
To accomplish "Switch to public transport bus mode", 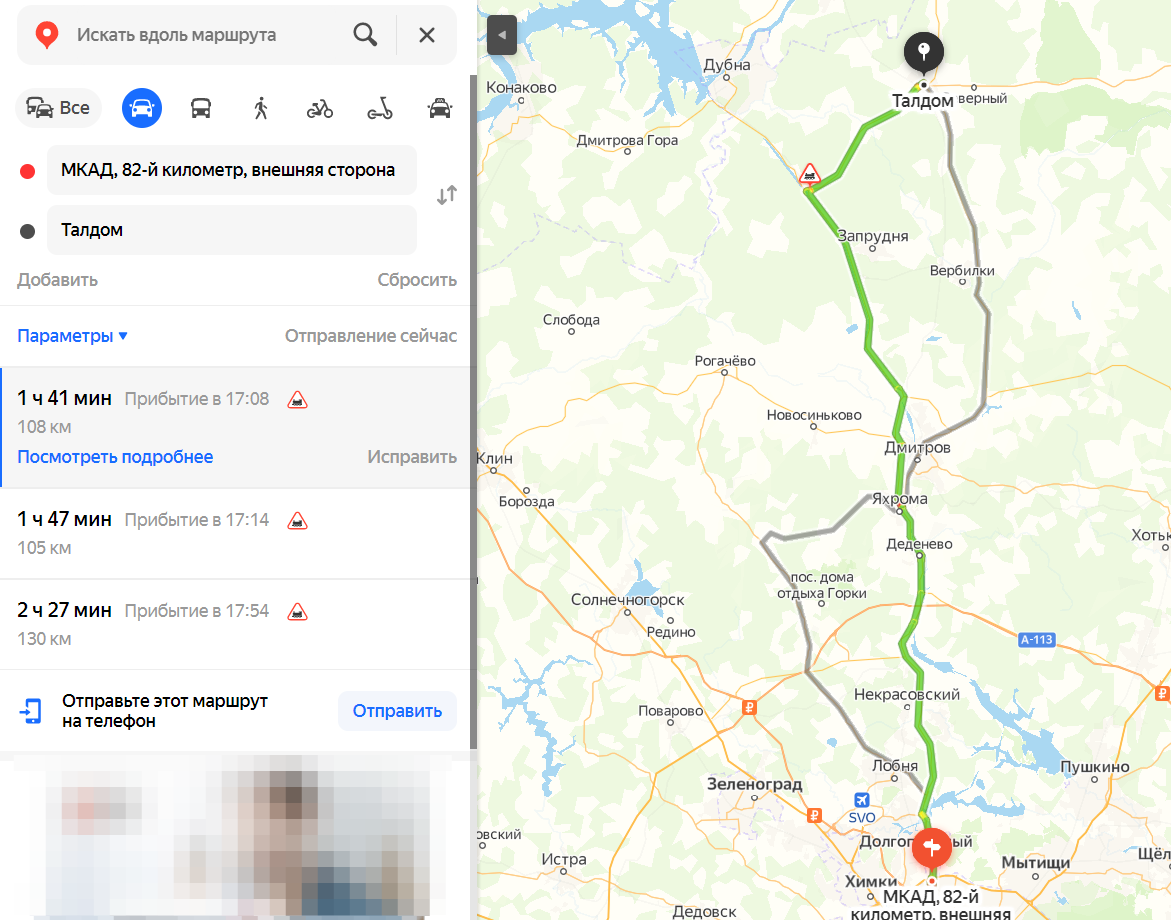I will click(201, 108).
